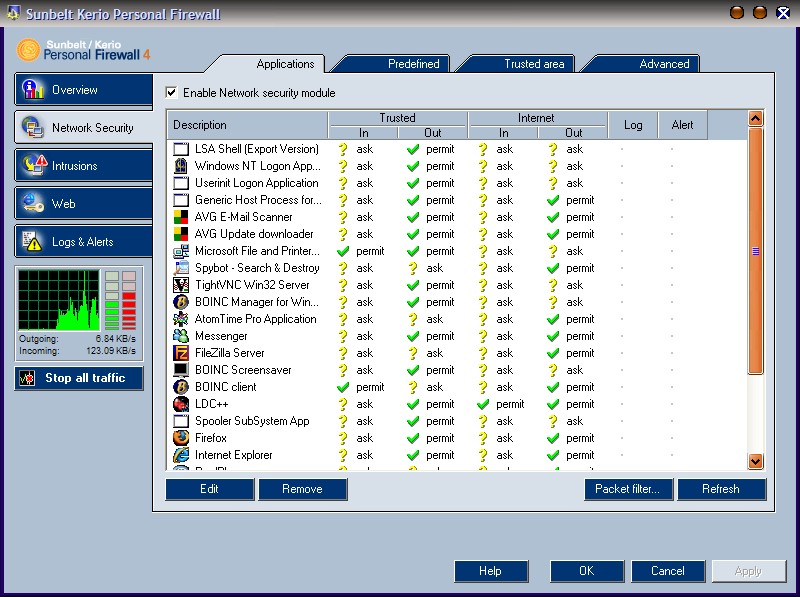Click the Network Security computers icon
Viewport: 800px width, 597px height.
click(33, 127)
